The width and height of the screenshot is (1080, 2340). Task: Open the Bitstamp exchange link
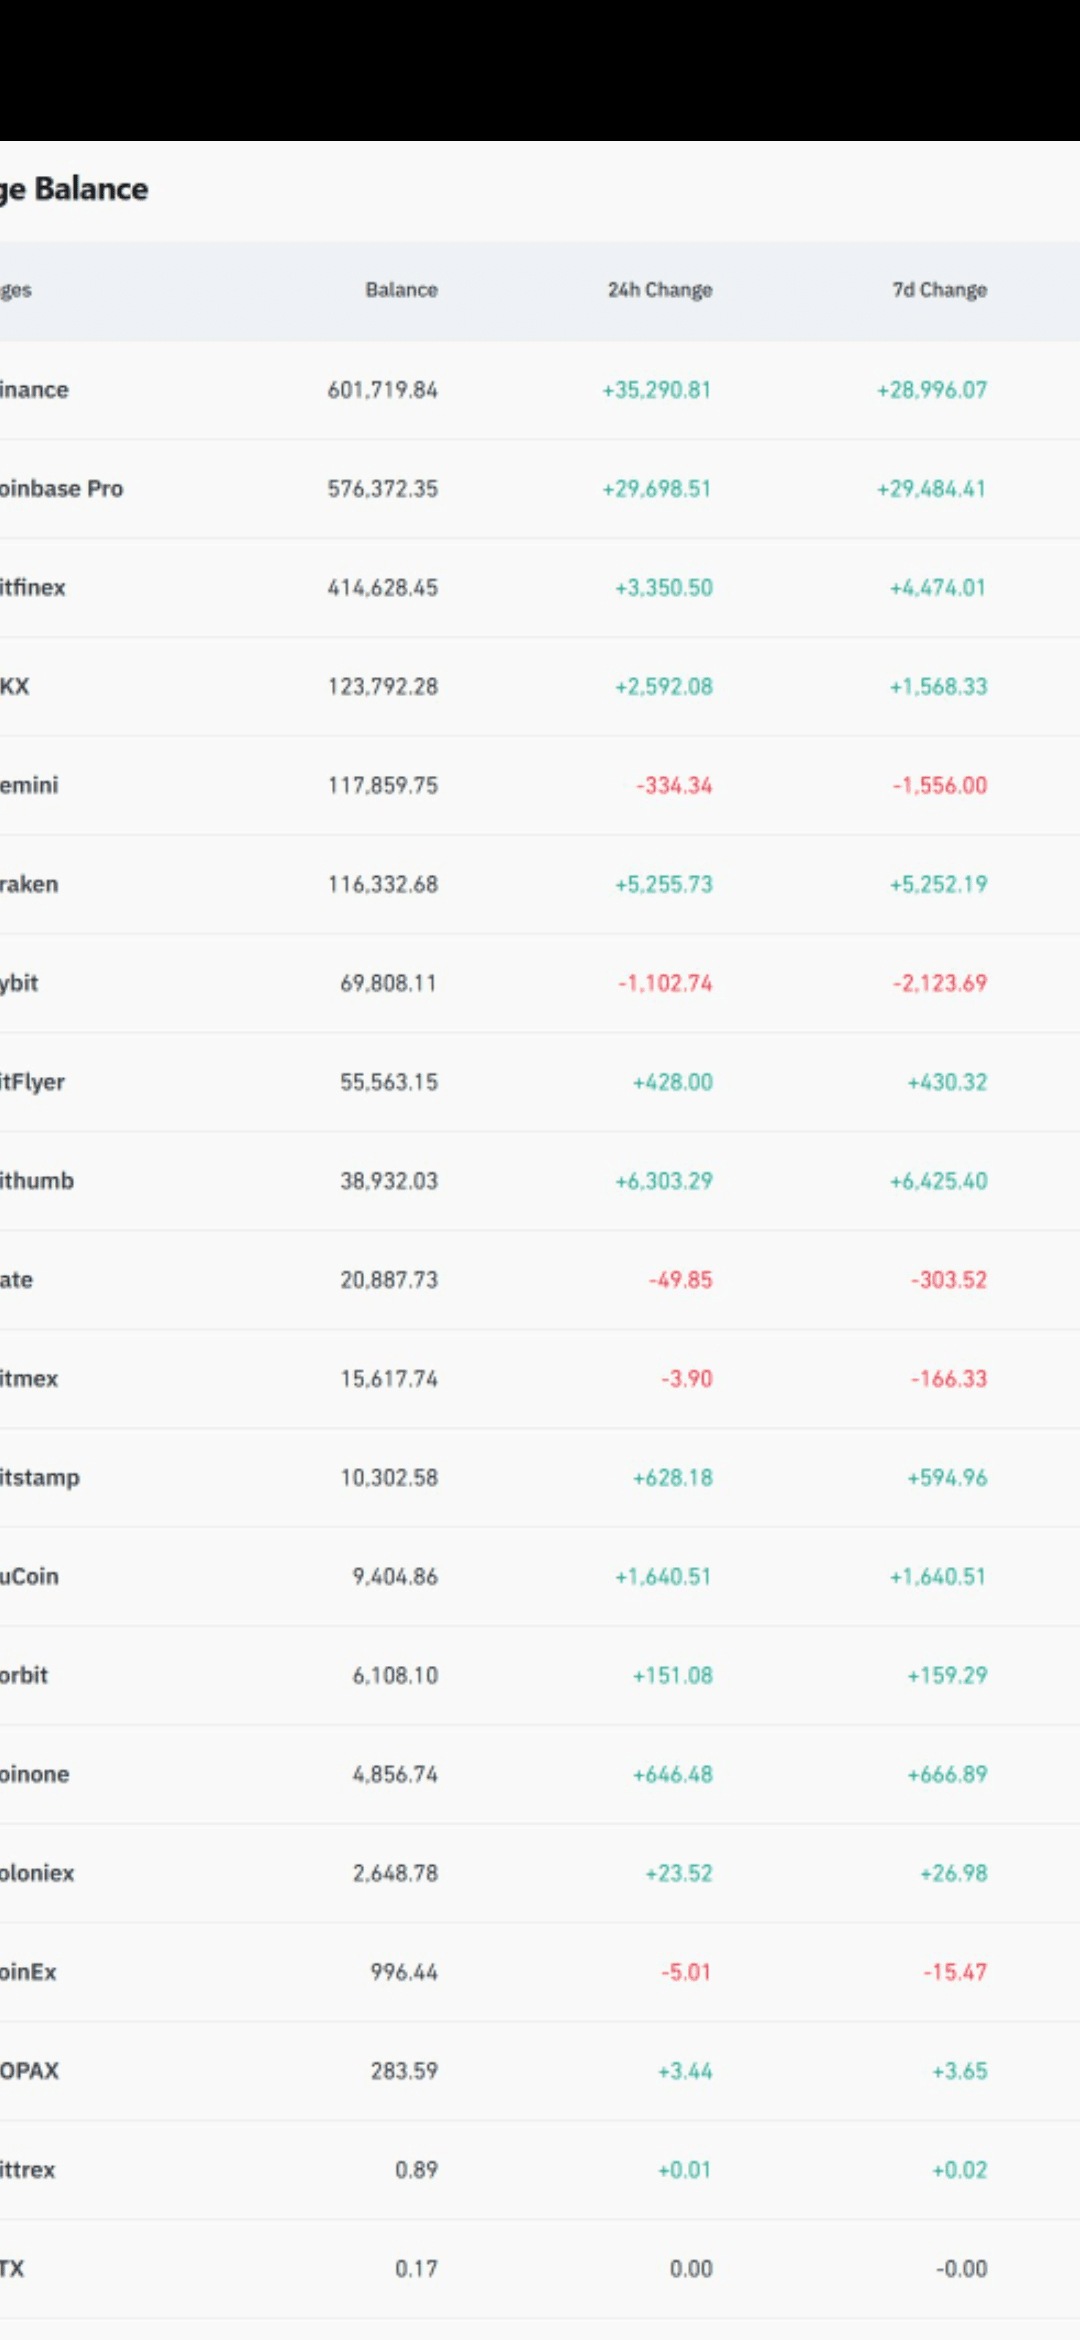pos(39,1478)
